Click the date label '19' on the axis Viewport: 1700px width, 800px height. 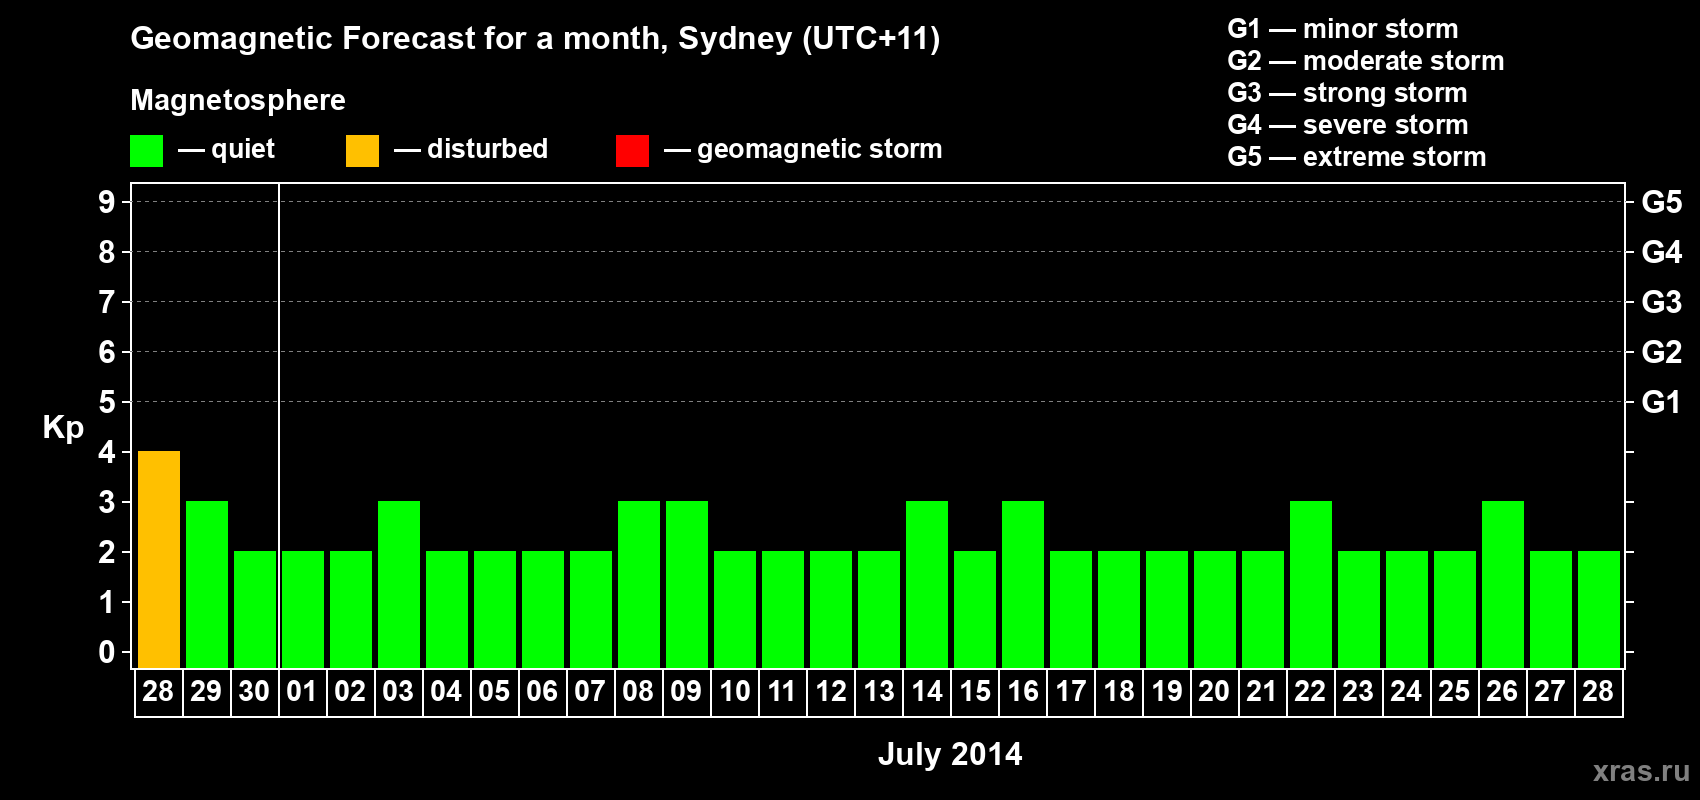coord(1167,691)
